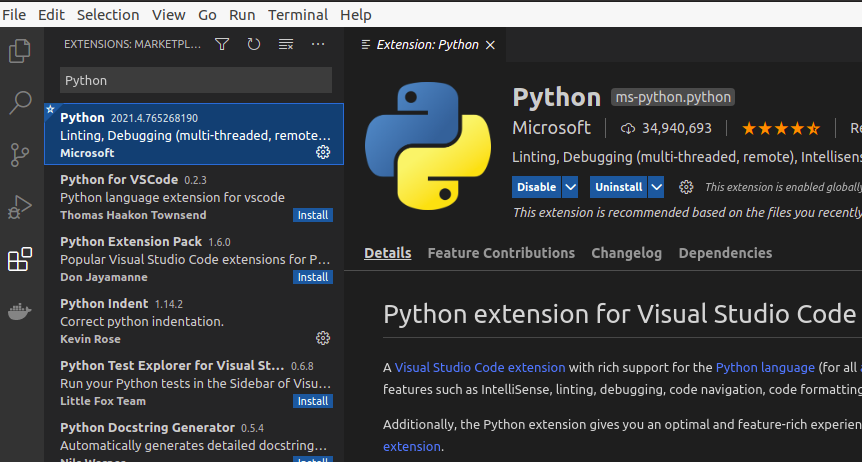Open the Docker view in activity bar
Image resolution: width=862 pixels, height=462 pixels.
point(20,312)
